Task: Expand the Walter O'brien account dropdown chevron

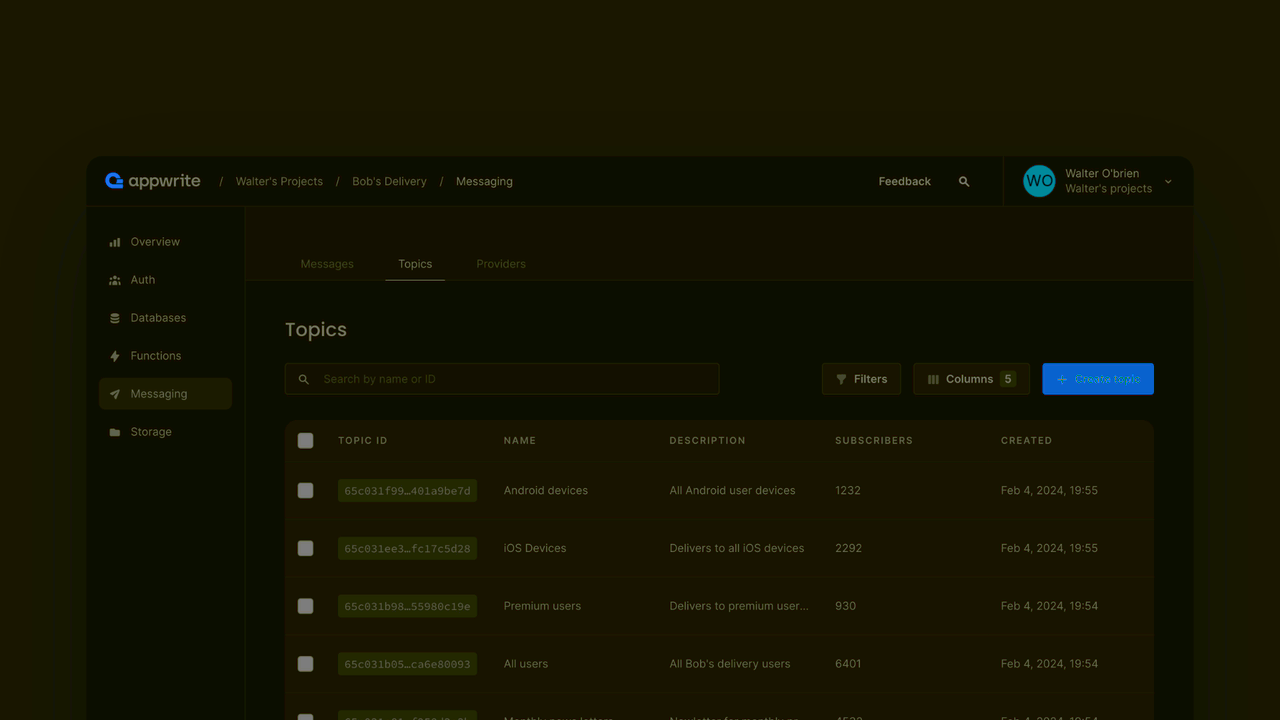Action: 1168,182
